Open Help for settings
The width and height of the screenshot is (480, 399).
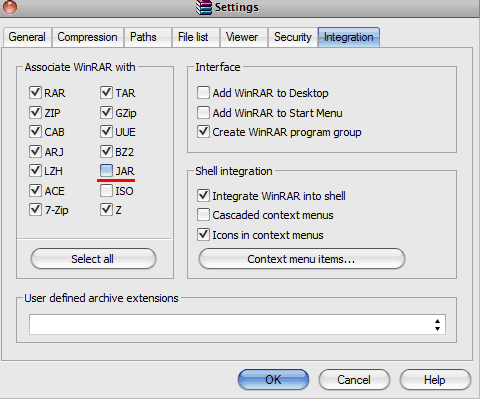pyautogui.click(x=435, y=380)
